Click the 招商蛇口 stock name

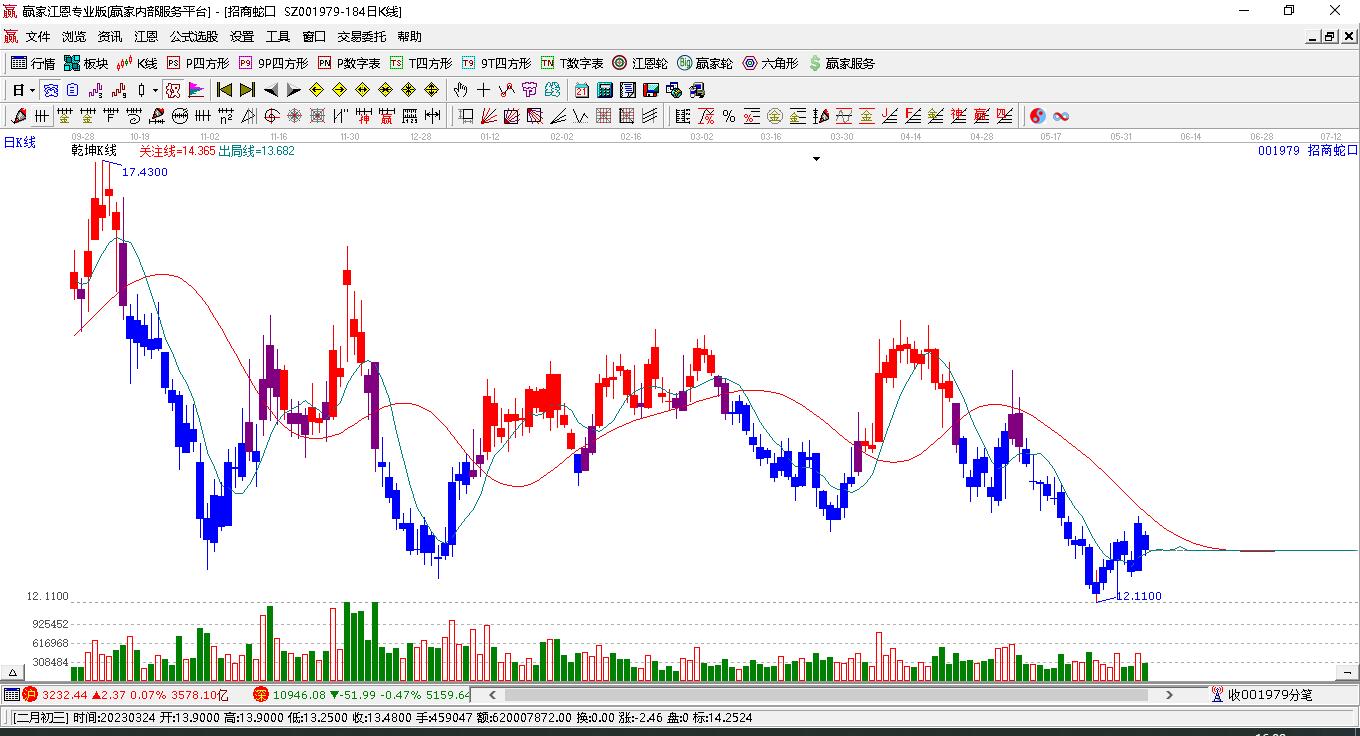(x=1333, y=150)
